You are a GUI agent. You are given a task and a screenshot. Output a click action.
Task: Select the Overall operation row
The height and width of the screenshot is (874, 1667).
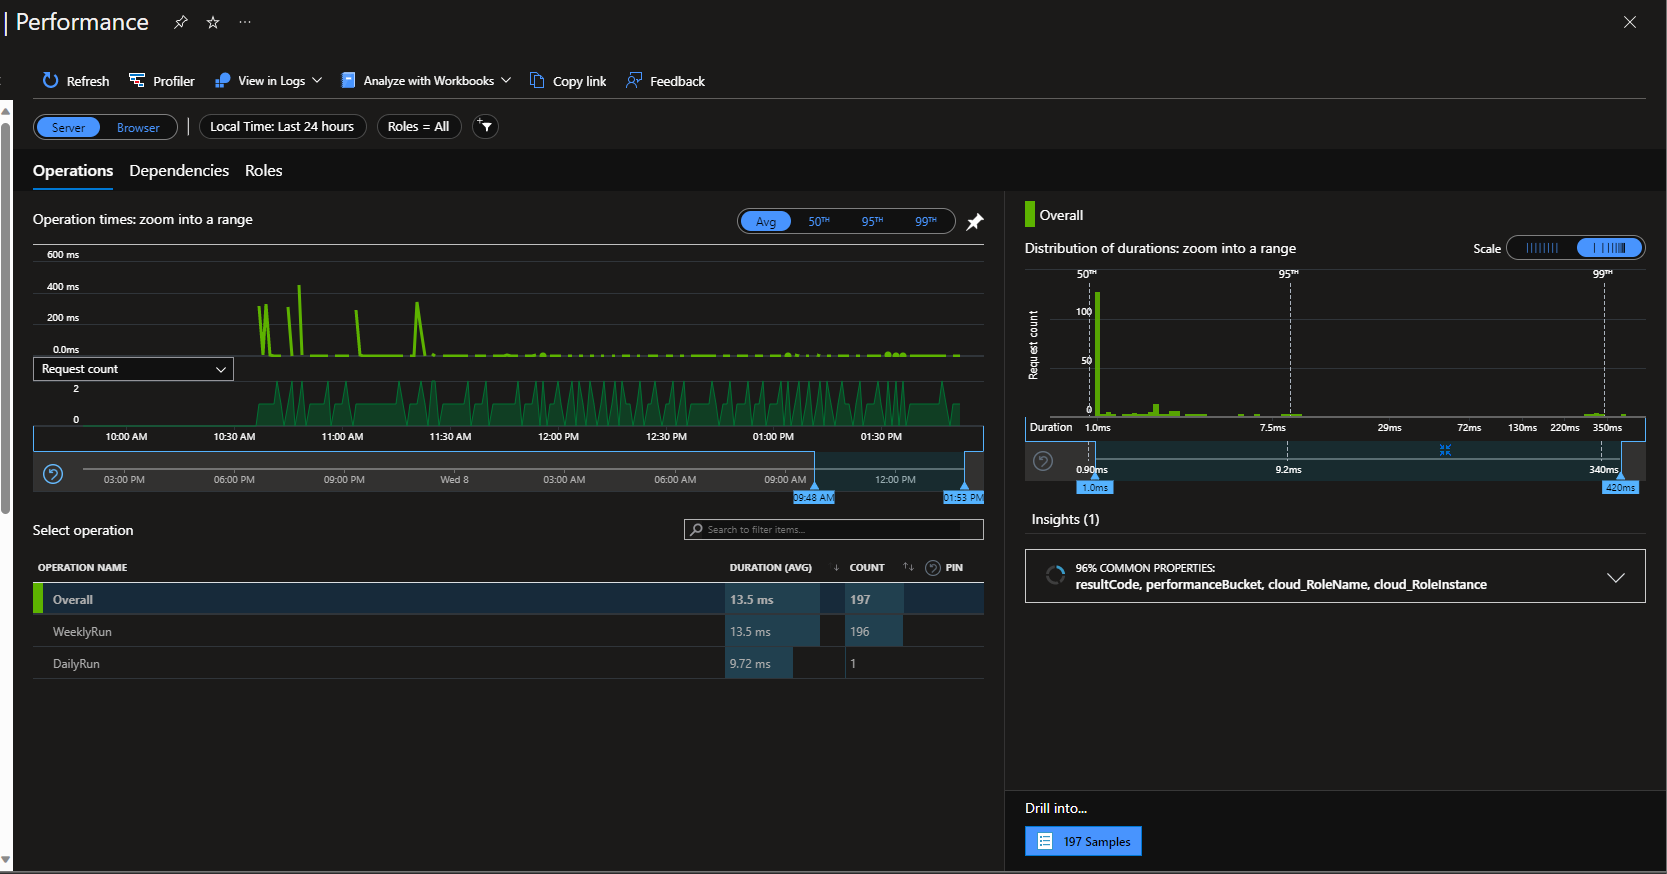point(508,599)
